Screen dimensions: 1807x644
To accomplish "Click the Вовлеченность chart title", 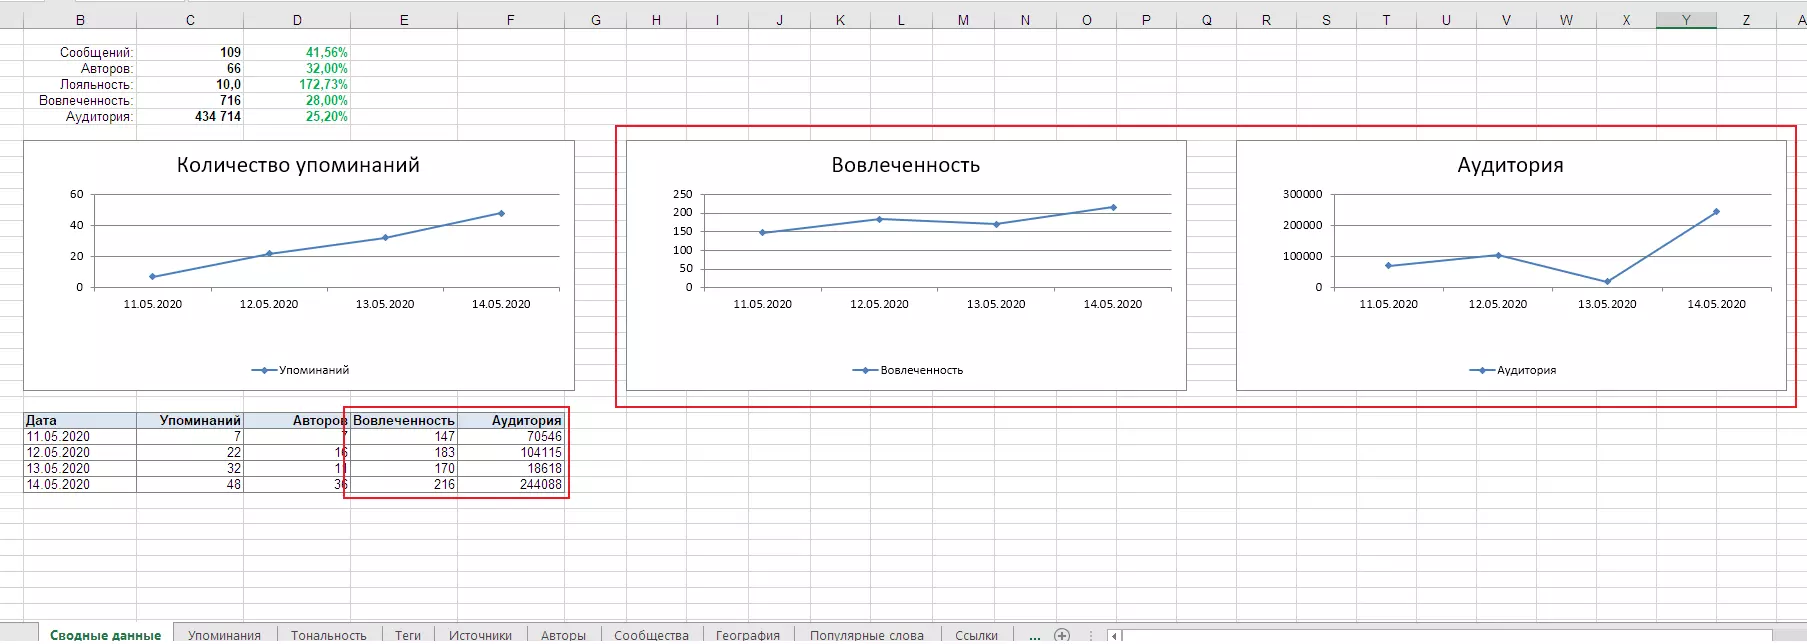I will (906, 165).
